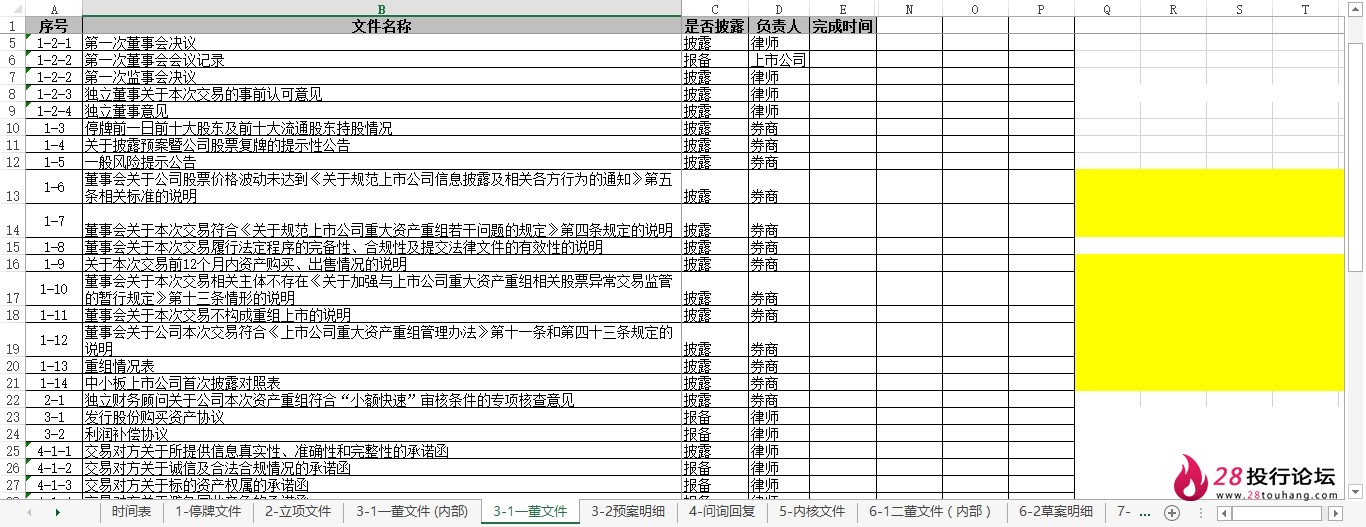Open the 1-停牌文件 sheet tab
The height and width of the screenshot is (527, 1366).
(x=208, y=511)
